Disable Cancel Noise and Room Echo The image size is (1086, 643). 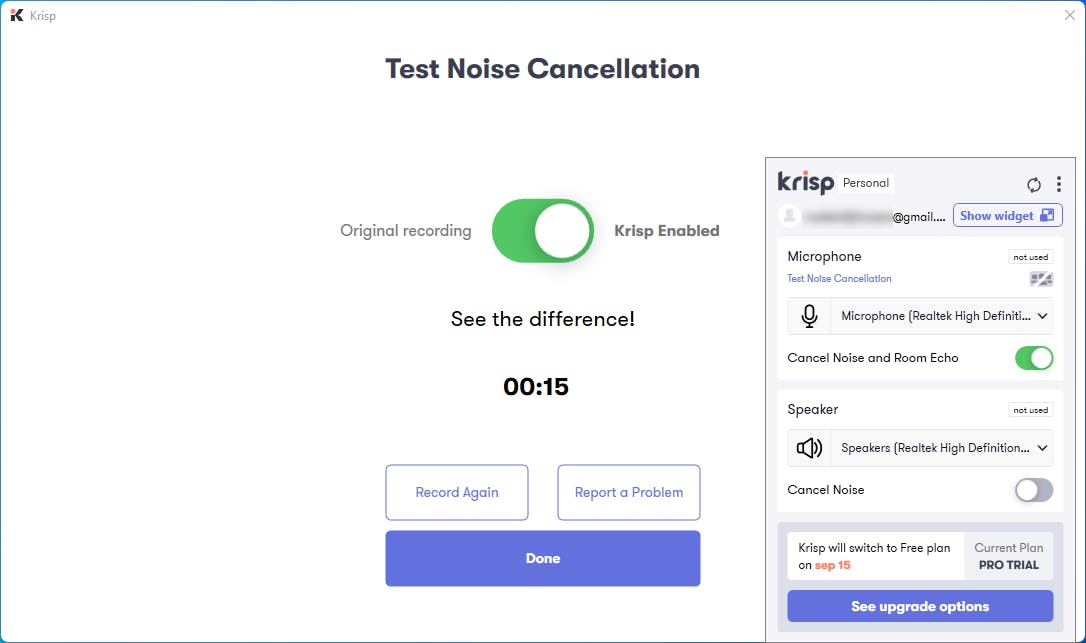click(x=1034, y=358)
